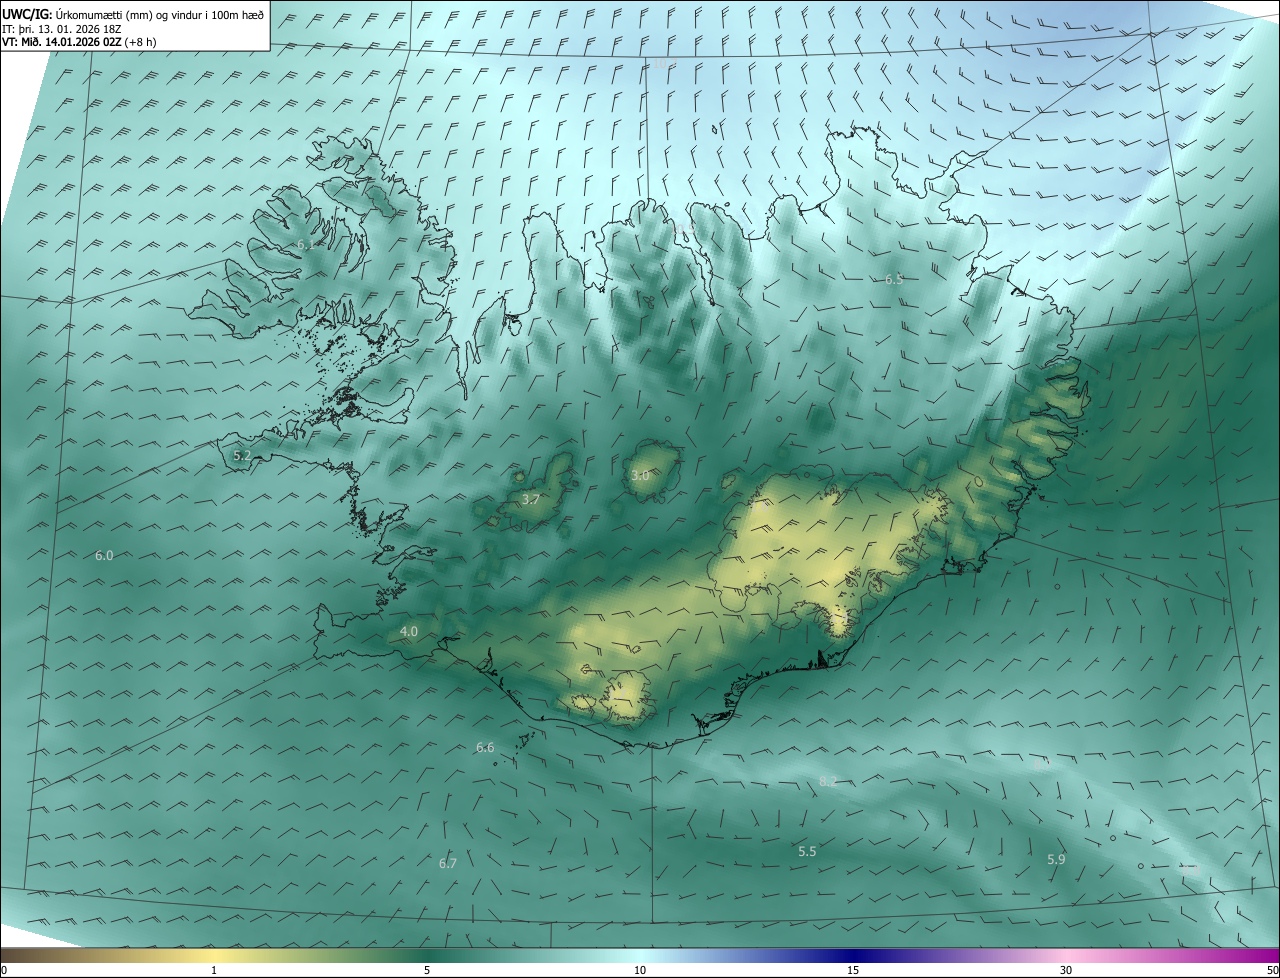Click the 5.2 value label on the map
This screenshot has height=978, width=1280.
tap(242, 455)
